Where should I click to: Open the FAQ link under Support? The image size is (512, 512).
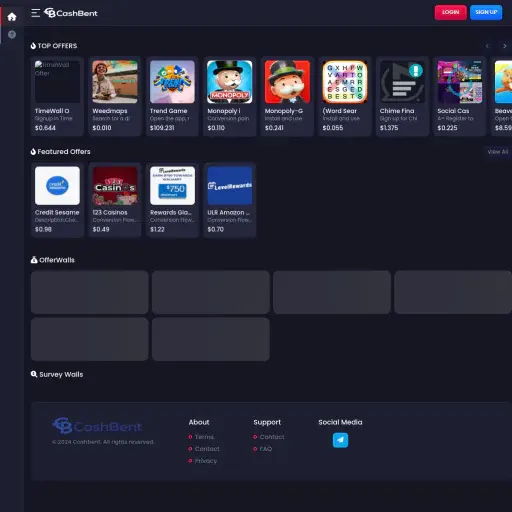(266, 449)
